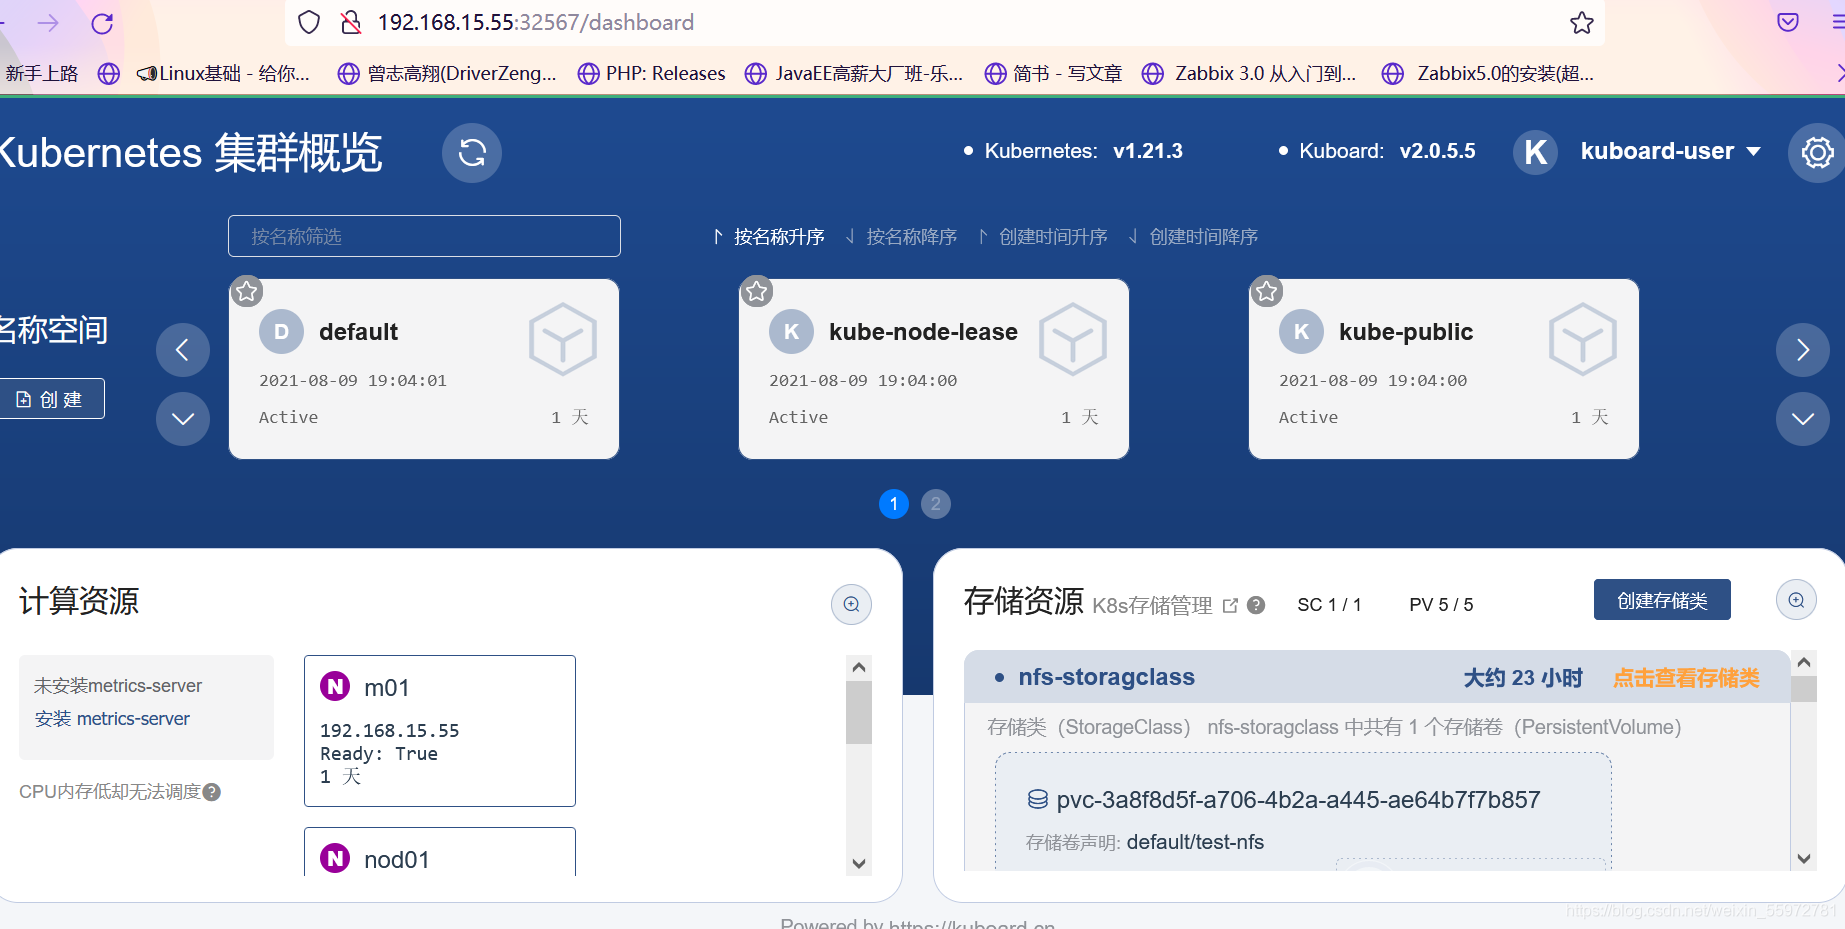Image resolution: width=1845 pixels, height=929 pixels.
Task: Open the nfs-storagclass storage class row
Action: click(x=1377, y=677)
